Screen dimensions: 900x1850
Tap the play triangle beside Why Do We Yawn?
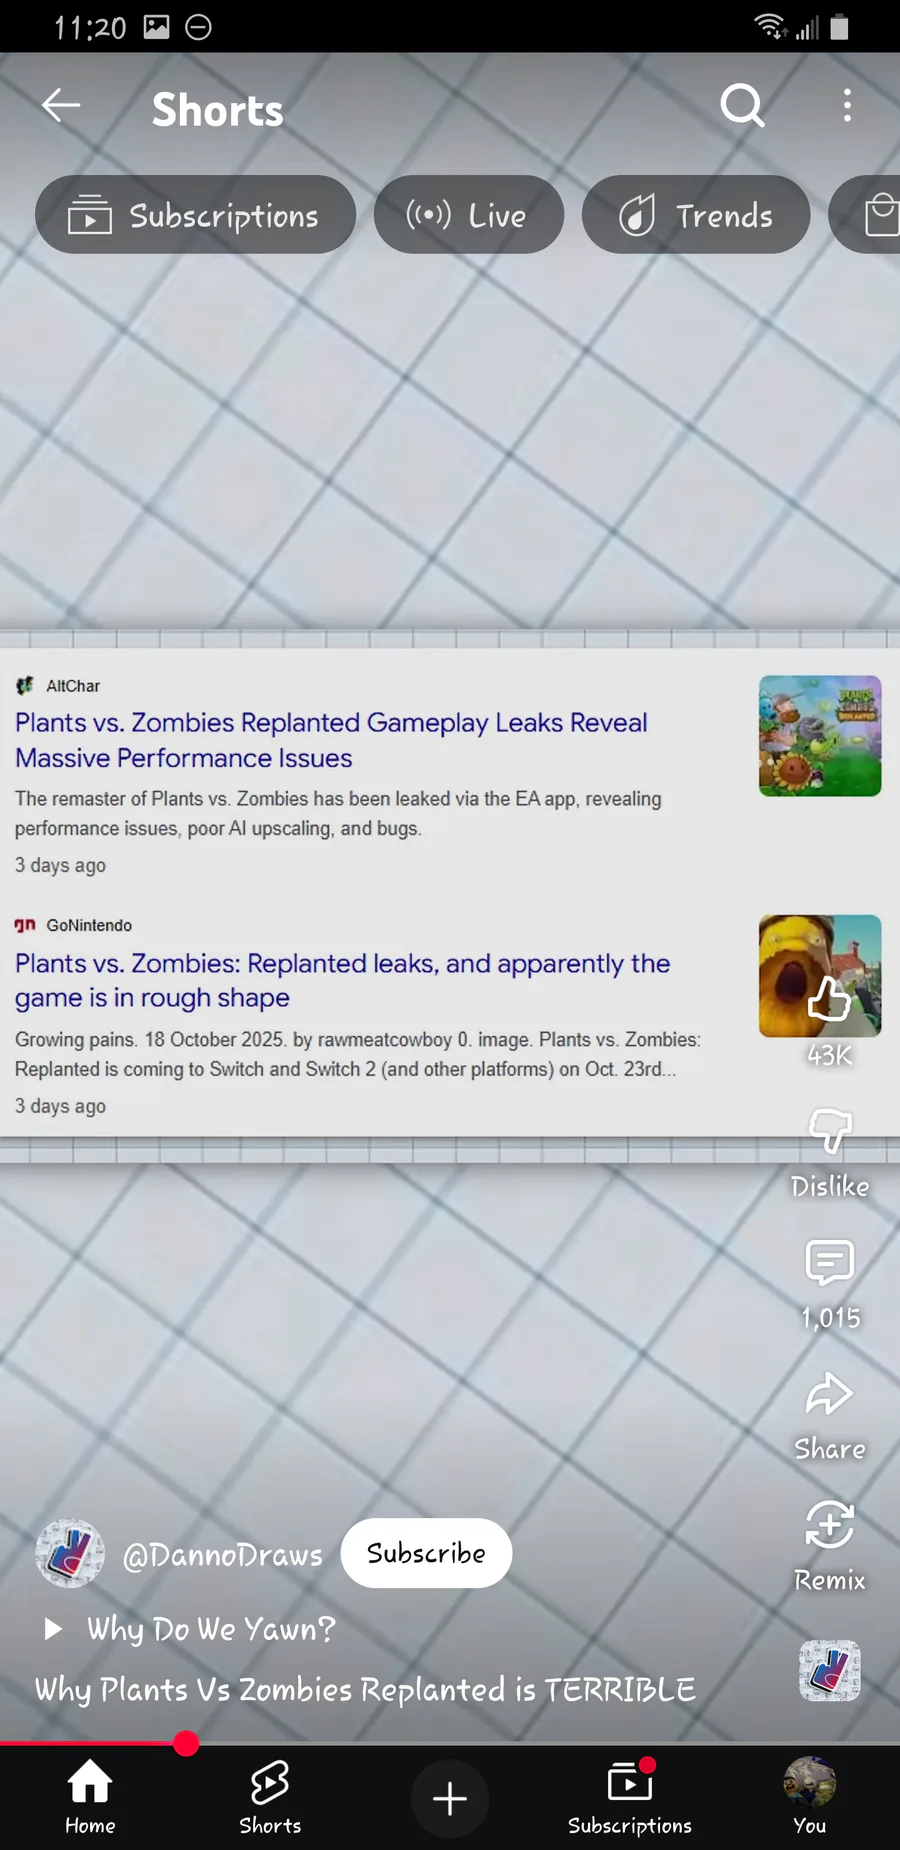[x=53, y=1630]
